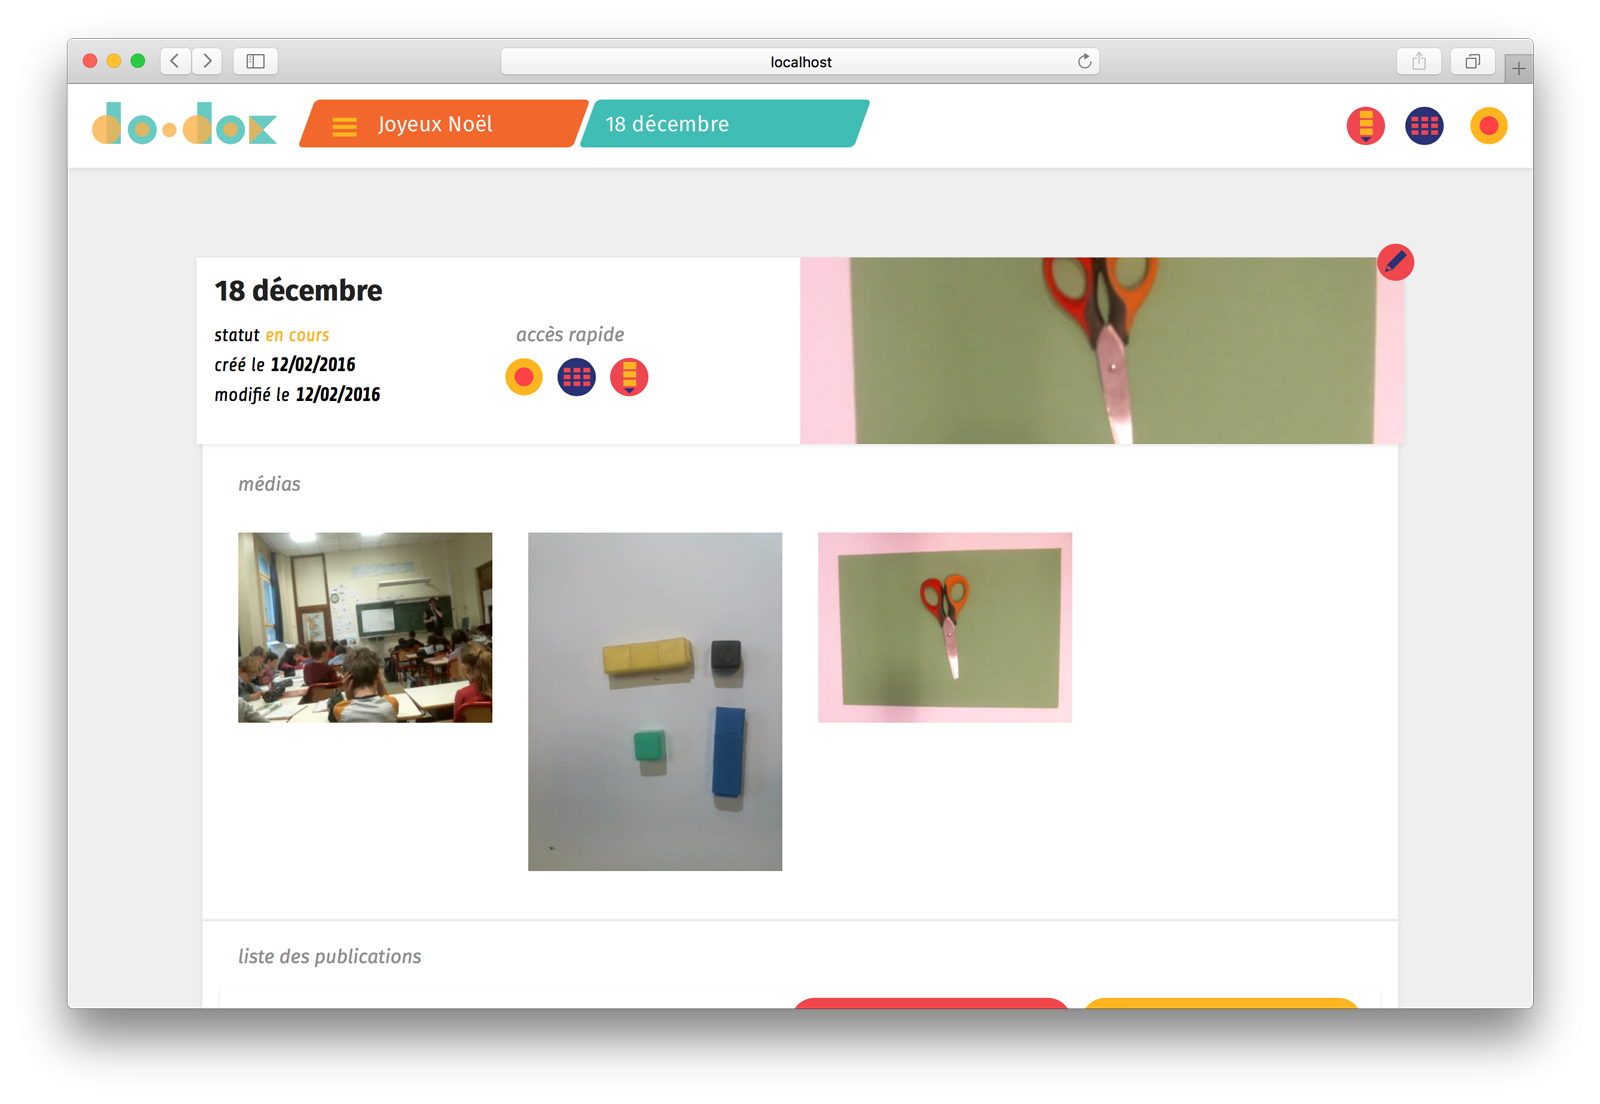Open the colored blocks photo thumbnail
Image resolution: width=1600 pixels, height=1104 pixels.
[x=655, y=701]
